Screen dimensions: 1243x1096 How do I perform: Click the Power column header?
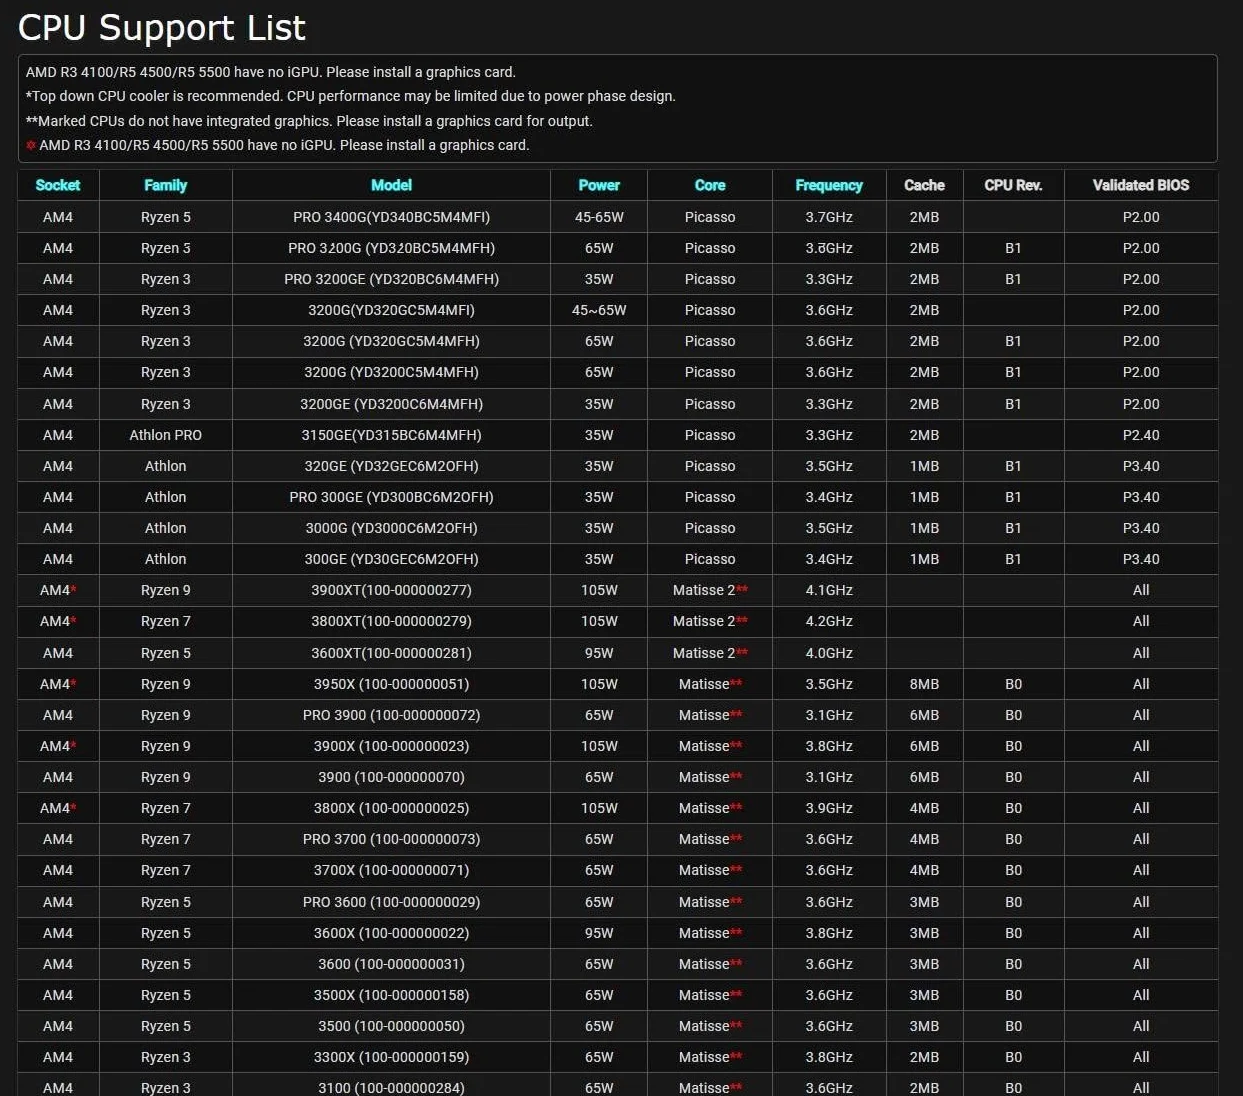599,185
